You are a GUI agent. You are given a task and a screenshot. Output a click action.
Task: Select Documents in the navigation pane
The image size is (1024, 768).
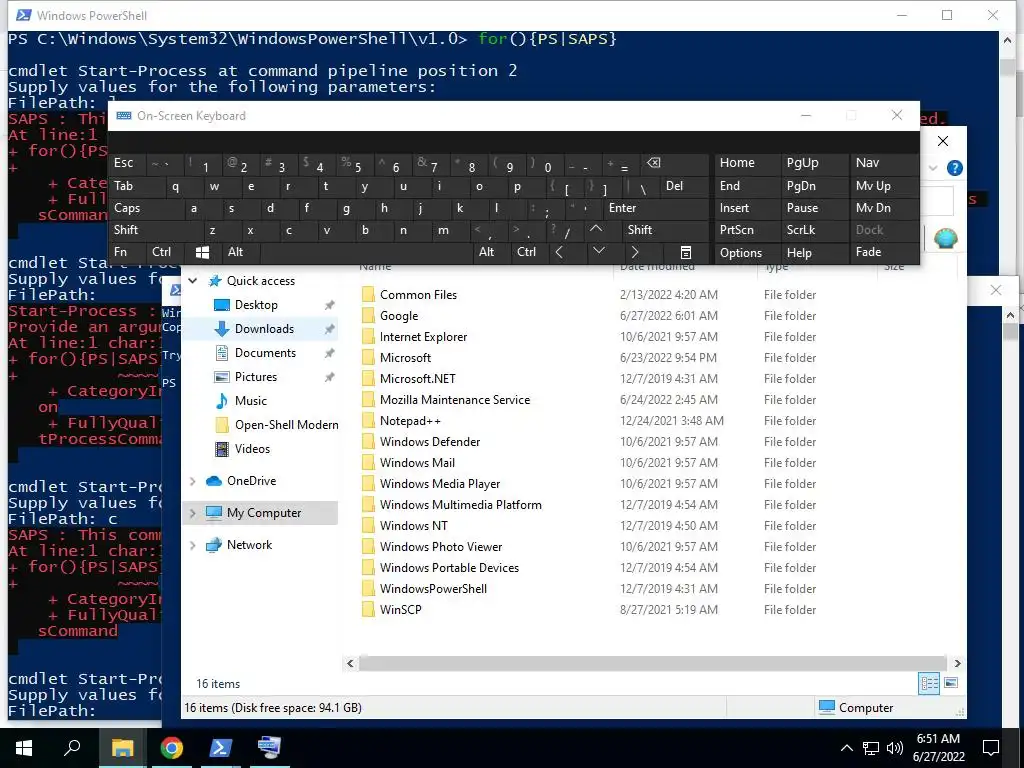(265, 353)
